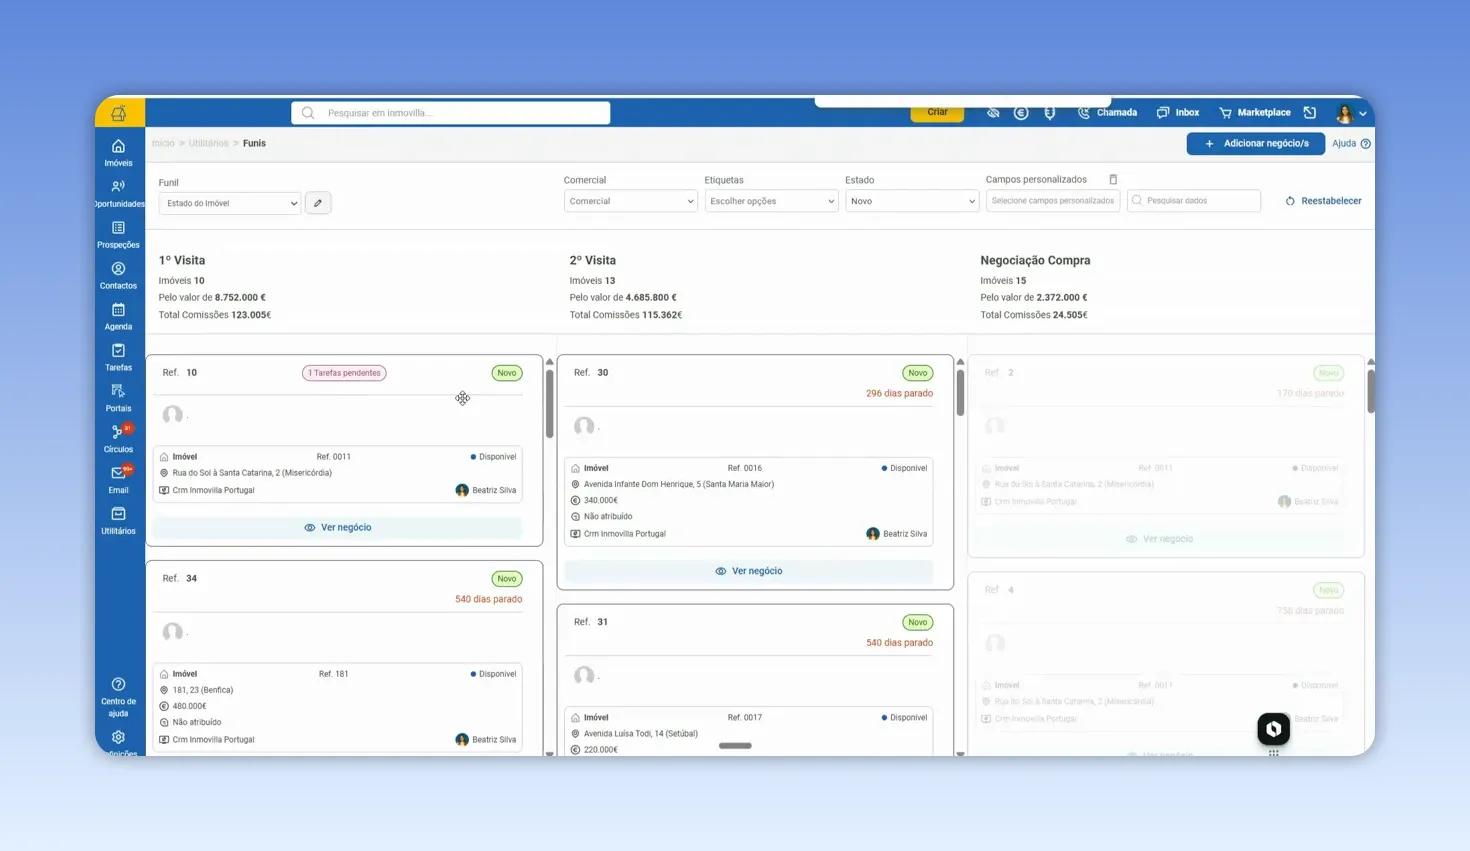
Task: Start a Chamada call
Action: coord(1107,113)
